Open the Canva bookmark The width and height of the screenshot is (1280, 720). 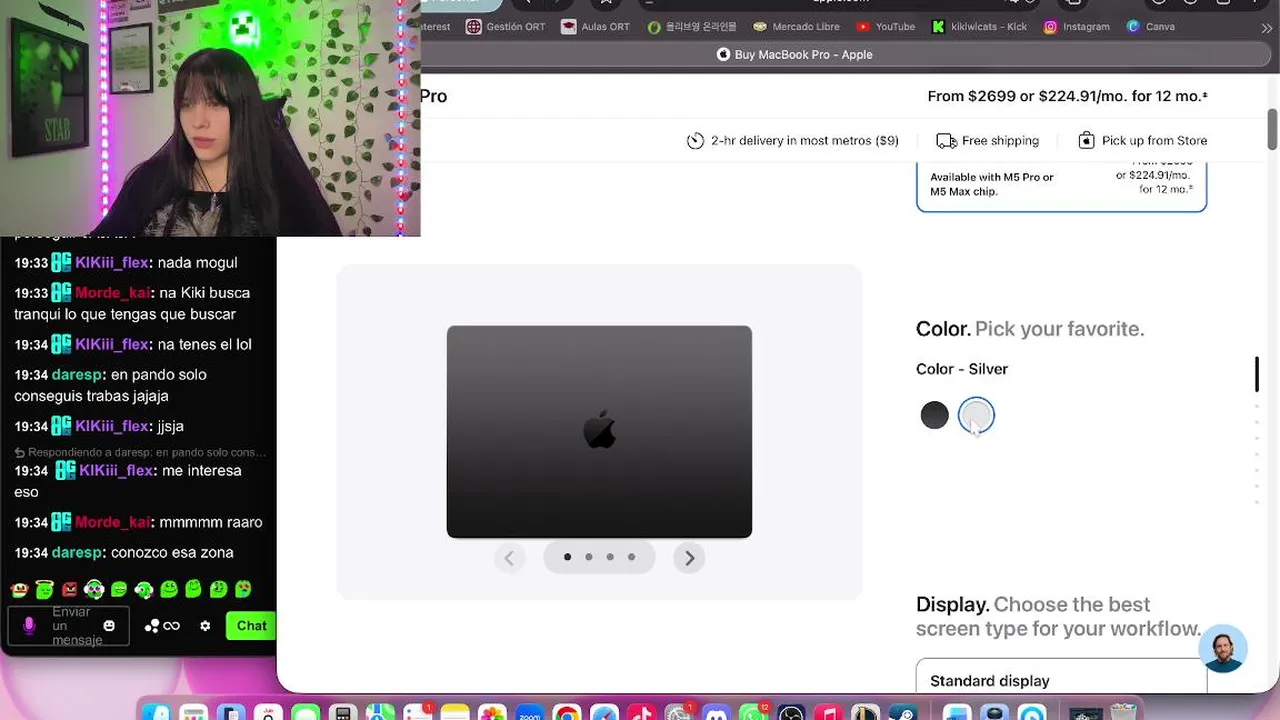[x=1151, y=27]
